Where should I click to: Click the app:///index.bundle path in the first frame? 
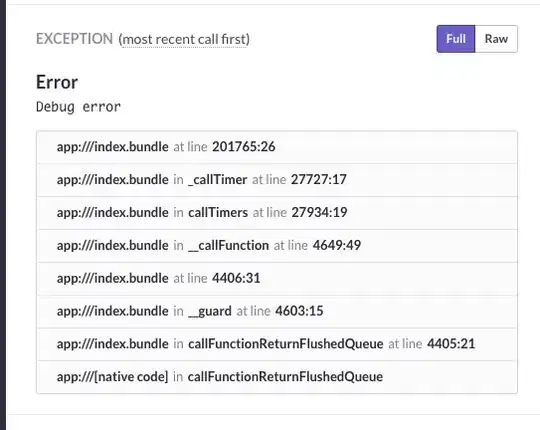click(113, 147)
